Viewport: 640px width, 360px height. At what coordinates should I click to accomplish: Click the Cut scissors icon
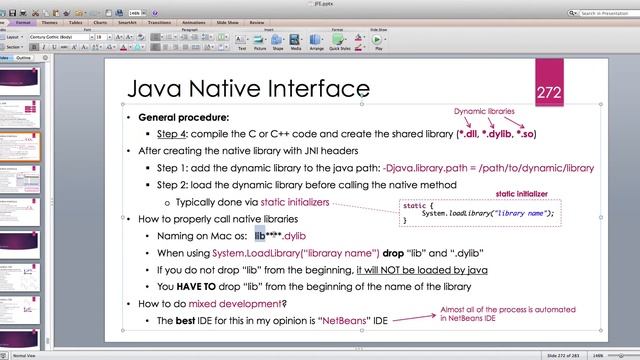[x=36, y=13]
